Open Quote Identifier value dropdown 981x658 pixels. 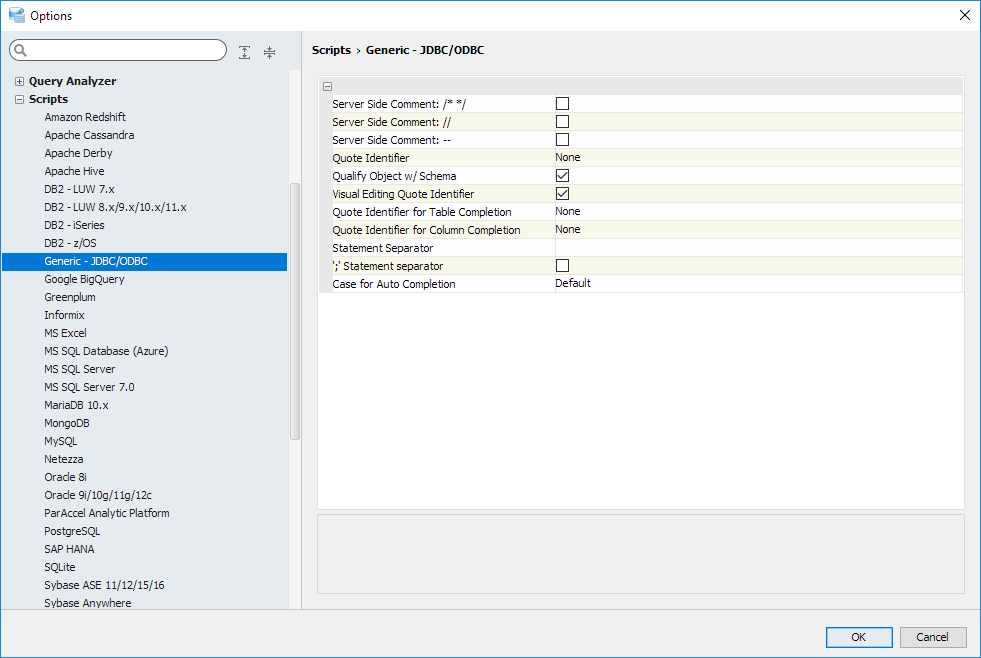[756, 157]
